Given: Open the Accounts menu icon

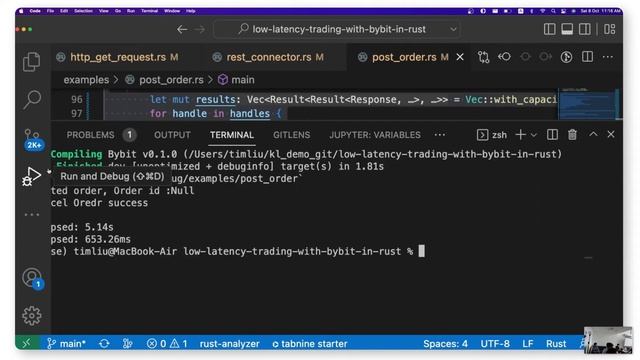Looking at the screenshot, I should coord(32,278).
